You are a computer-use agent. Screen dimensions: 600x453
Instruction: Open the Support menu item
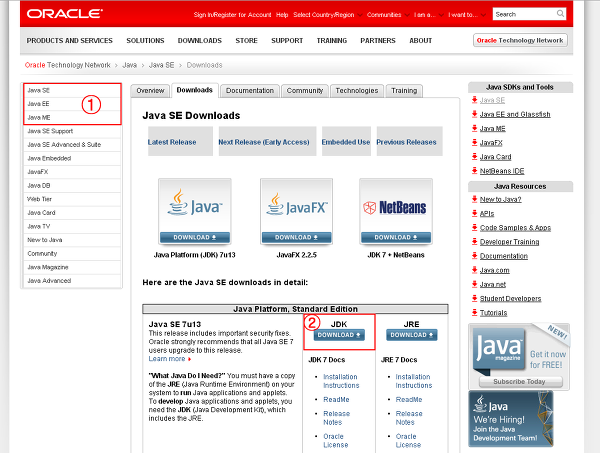(287, 41)
